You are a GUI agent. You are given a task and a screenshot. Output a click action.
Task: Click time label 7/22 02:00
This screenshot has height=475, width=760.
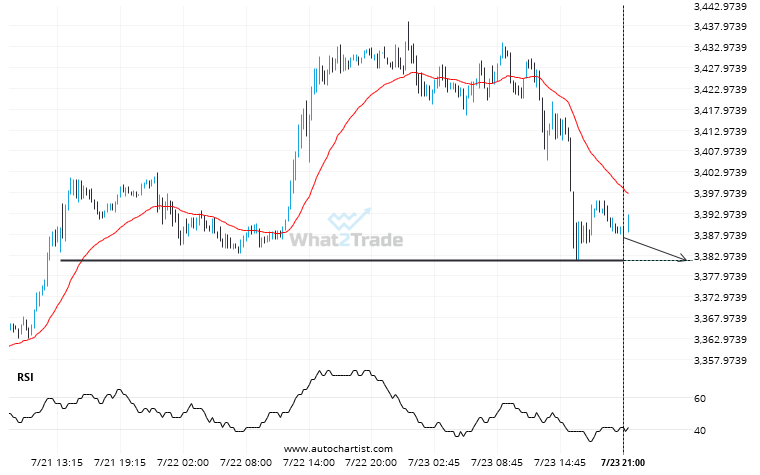(x=183, y=462)
